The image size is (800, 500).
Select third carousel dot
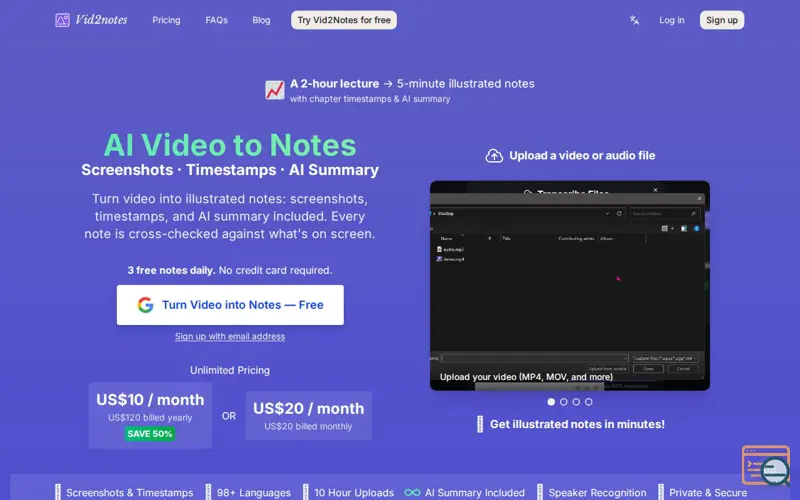pyautogui.click(x=576, y=402)
